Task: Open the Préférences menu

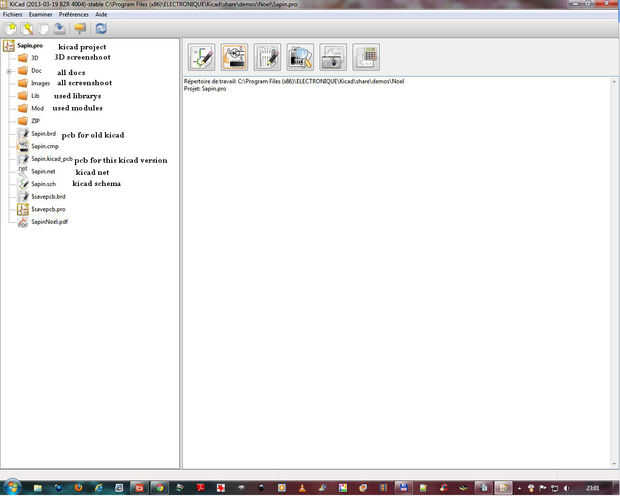Action: coord(74,14)
